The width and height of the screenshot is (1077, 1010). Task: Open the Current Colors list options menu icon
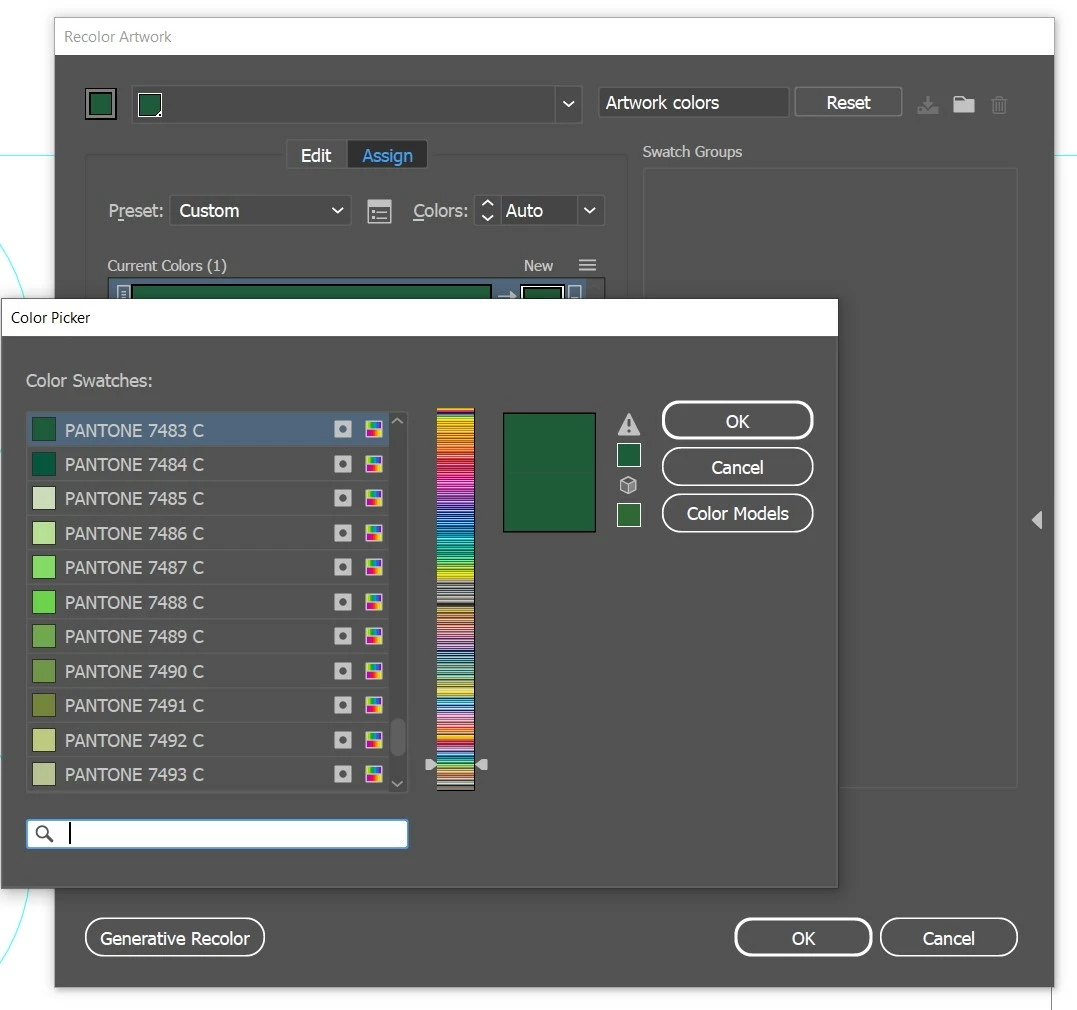(x=587, y=265)
